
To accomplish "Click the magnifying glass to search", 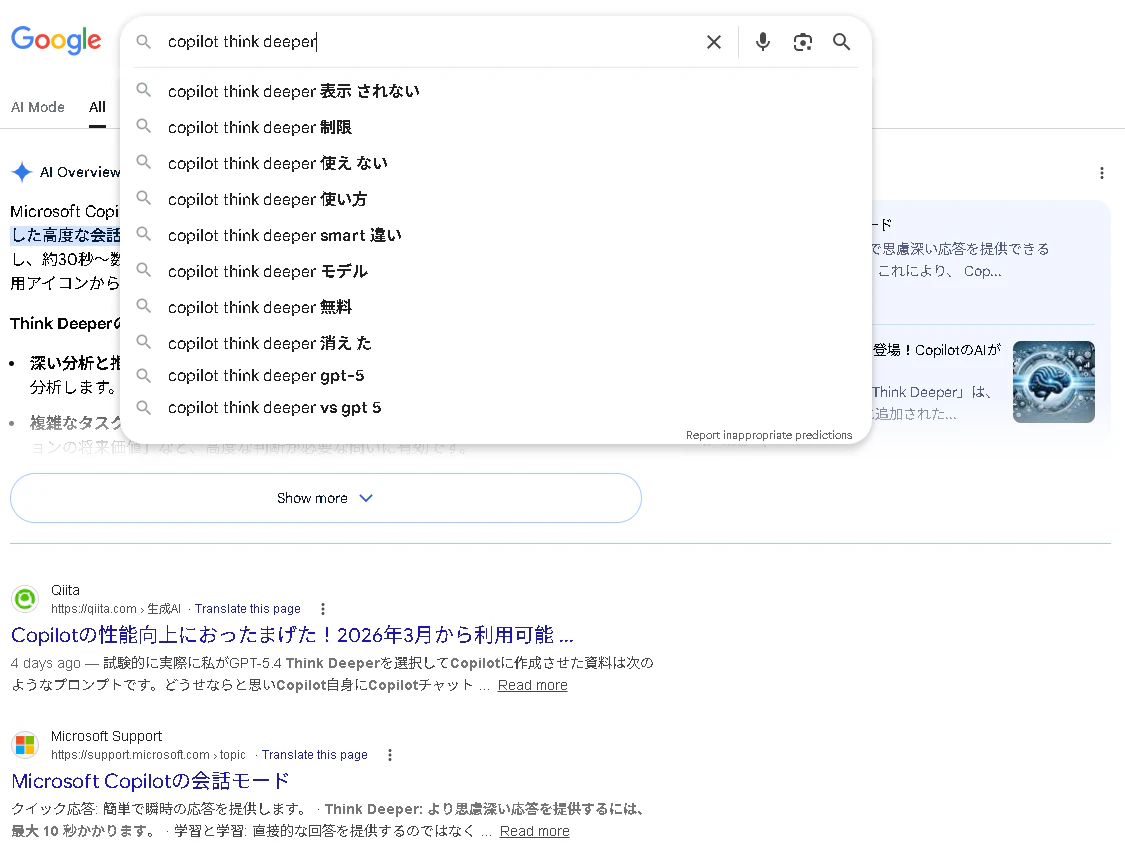I will point(841,42).
